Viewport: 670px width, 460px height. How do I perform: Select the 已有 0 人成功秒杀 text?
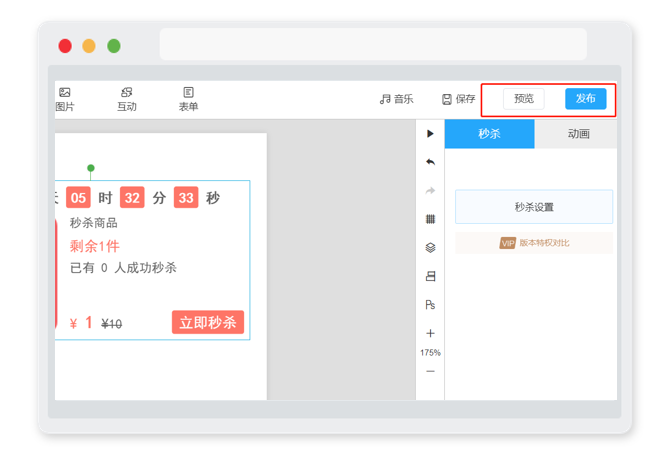(123, 268)
